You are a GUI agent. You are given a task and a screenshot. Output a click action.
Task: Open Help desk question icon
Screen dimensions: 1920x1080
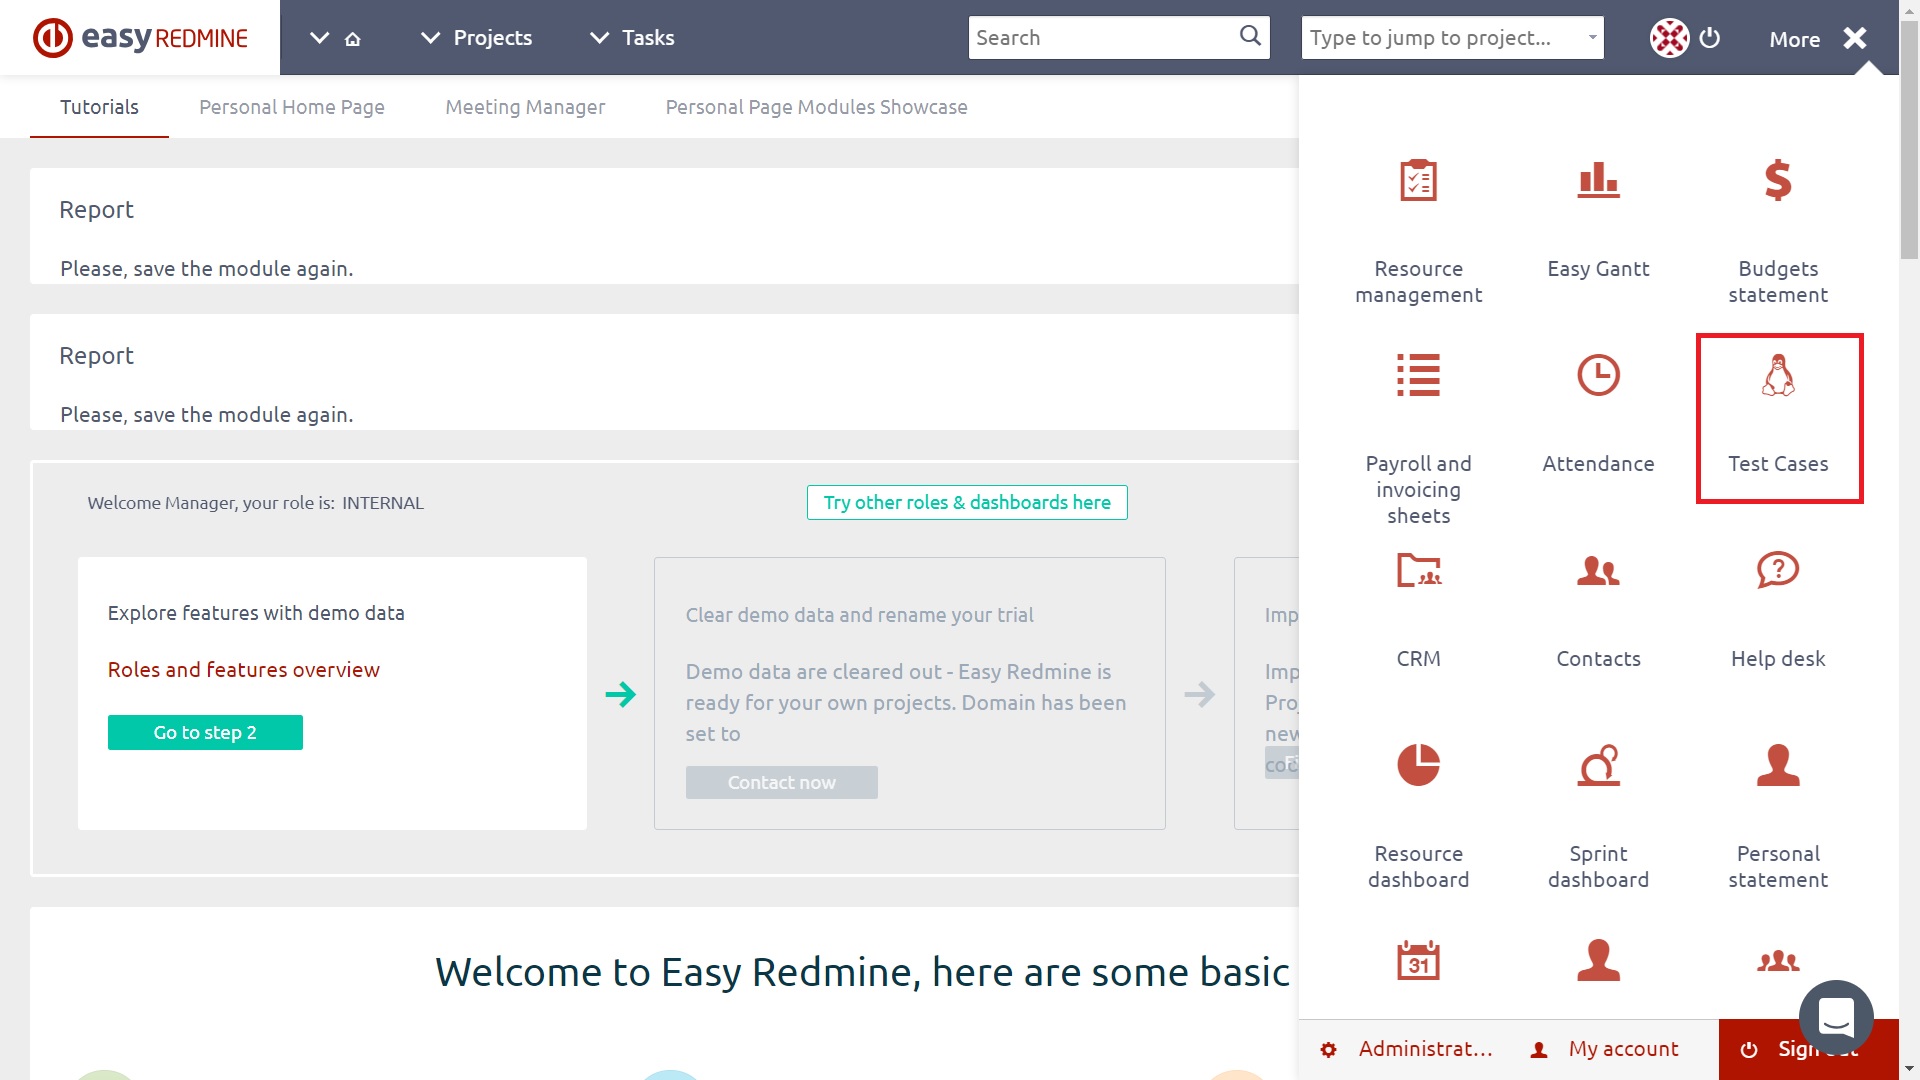pos(1778,570)
